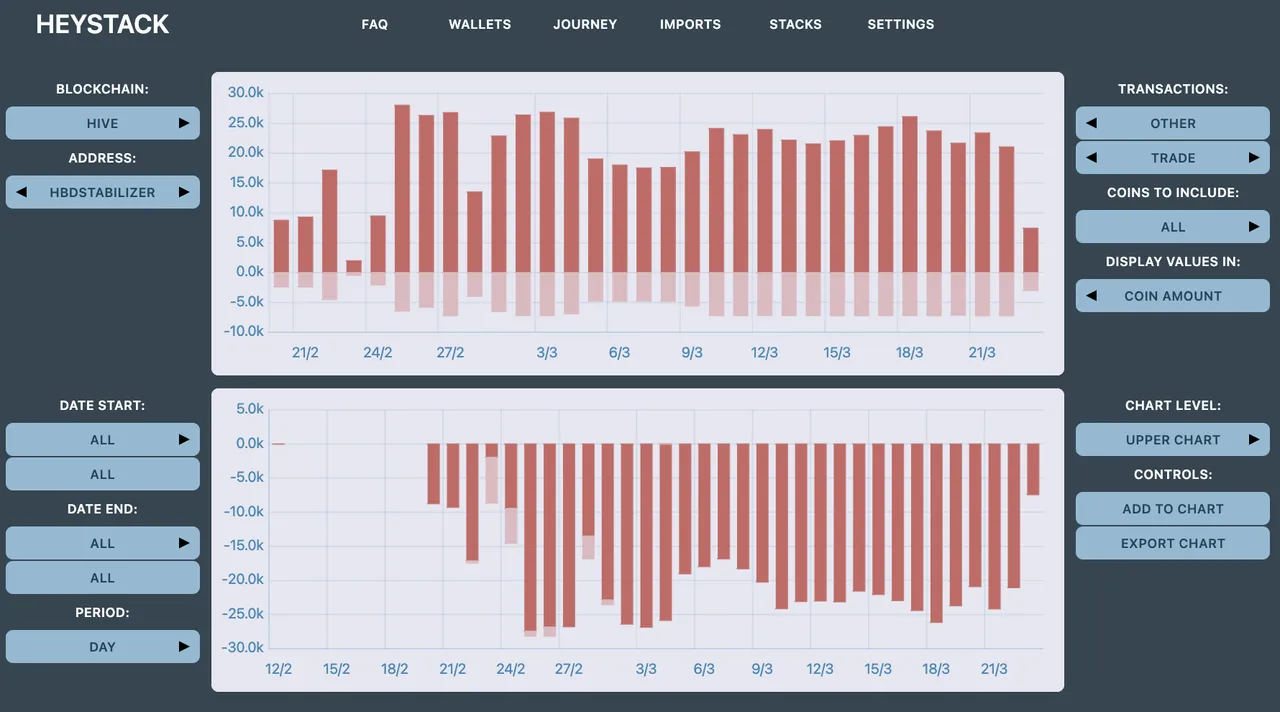
Task: Click the HEYSTACK logo
Action: point(103,24)
